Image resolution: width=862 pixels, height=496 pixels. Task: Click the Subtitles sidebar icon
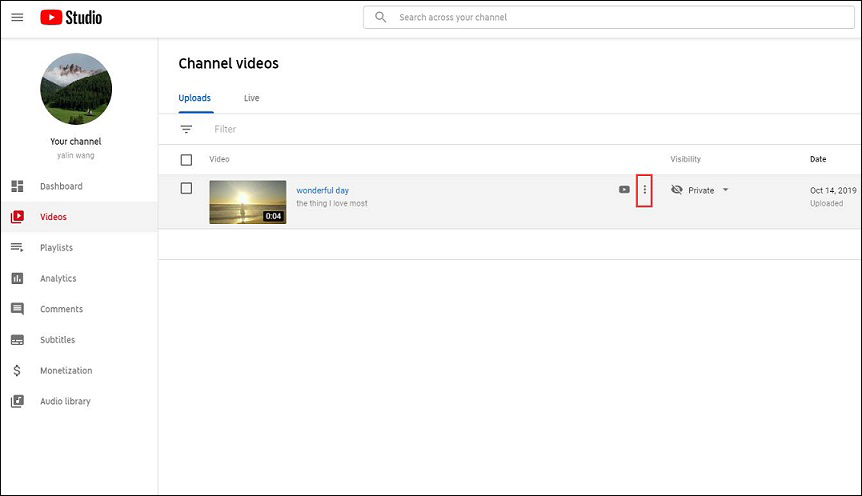18,340
